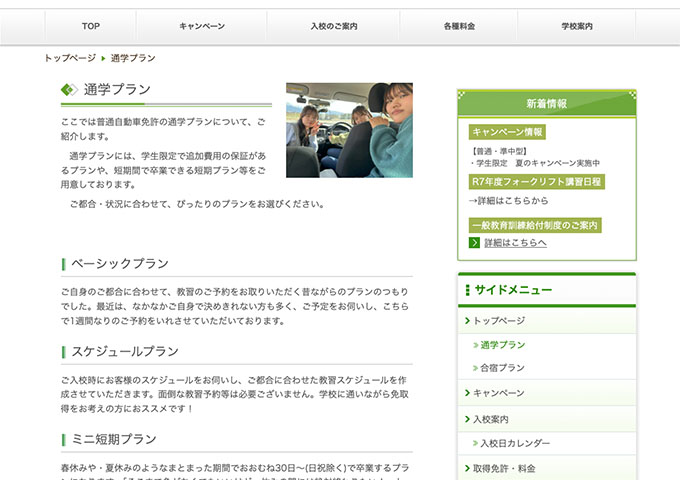Click the トップページ breadcrumb link
This screenshot has height=480, width=680.
(x=70, y=58)
